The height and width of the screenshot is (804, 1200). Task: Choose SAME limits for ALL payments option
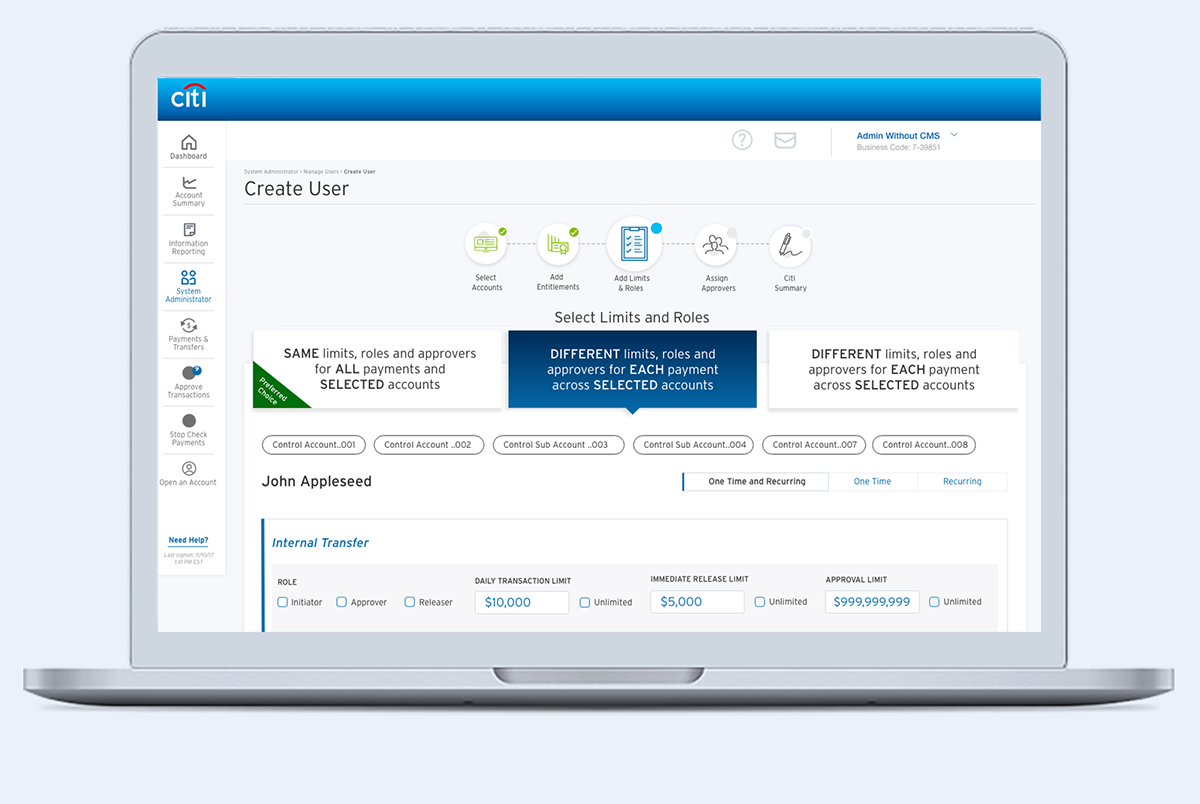(x=377, y=369)
